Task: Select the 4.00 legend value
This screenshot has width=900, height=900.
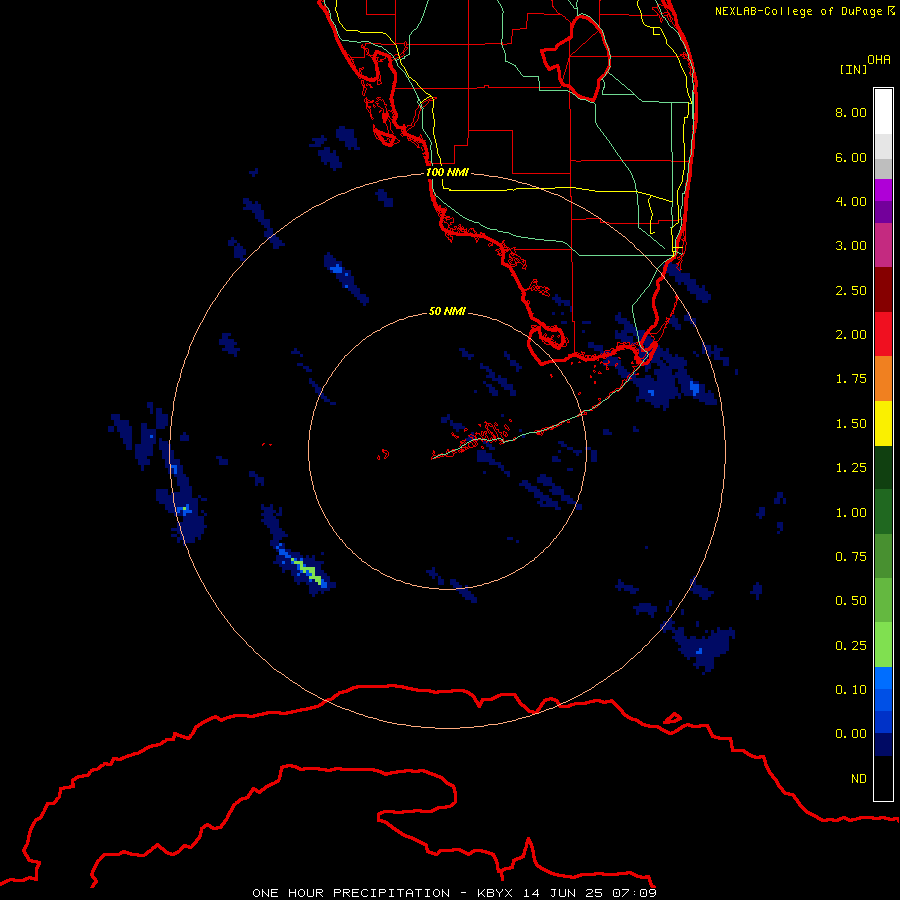Action: (851, 201)
